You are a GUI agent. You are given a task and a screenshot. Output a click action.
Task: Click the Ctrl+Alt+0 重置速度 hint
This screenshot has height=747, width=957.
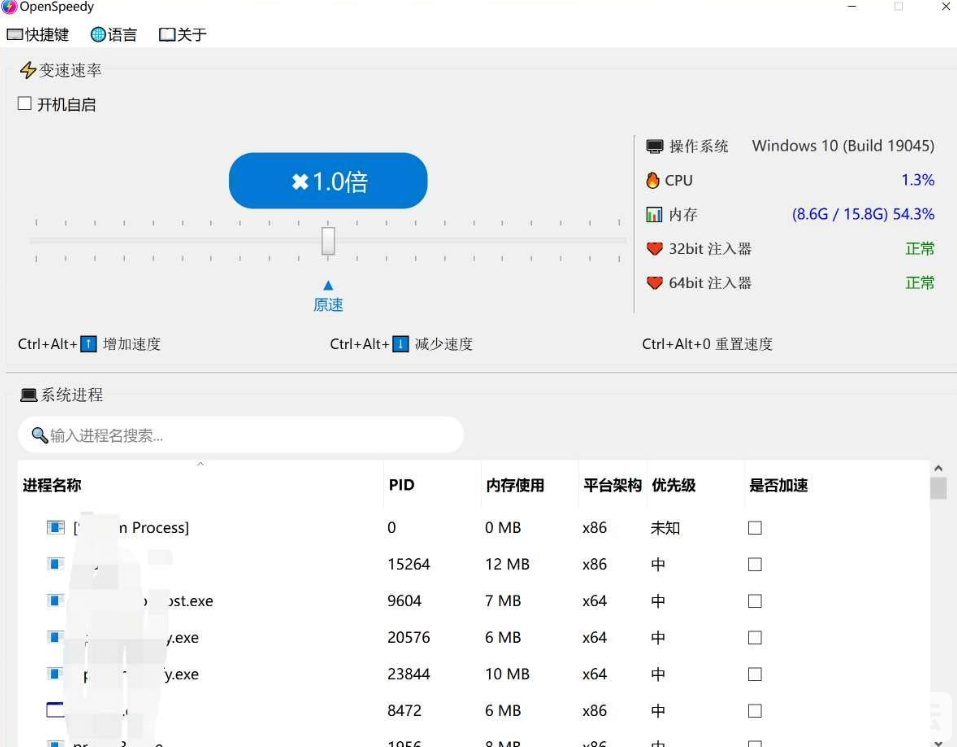[x=707, y=344]
